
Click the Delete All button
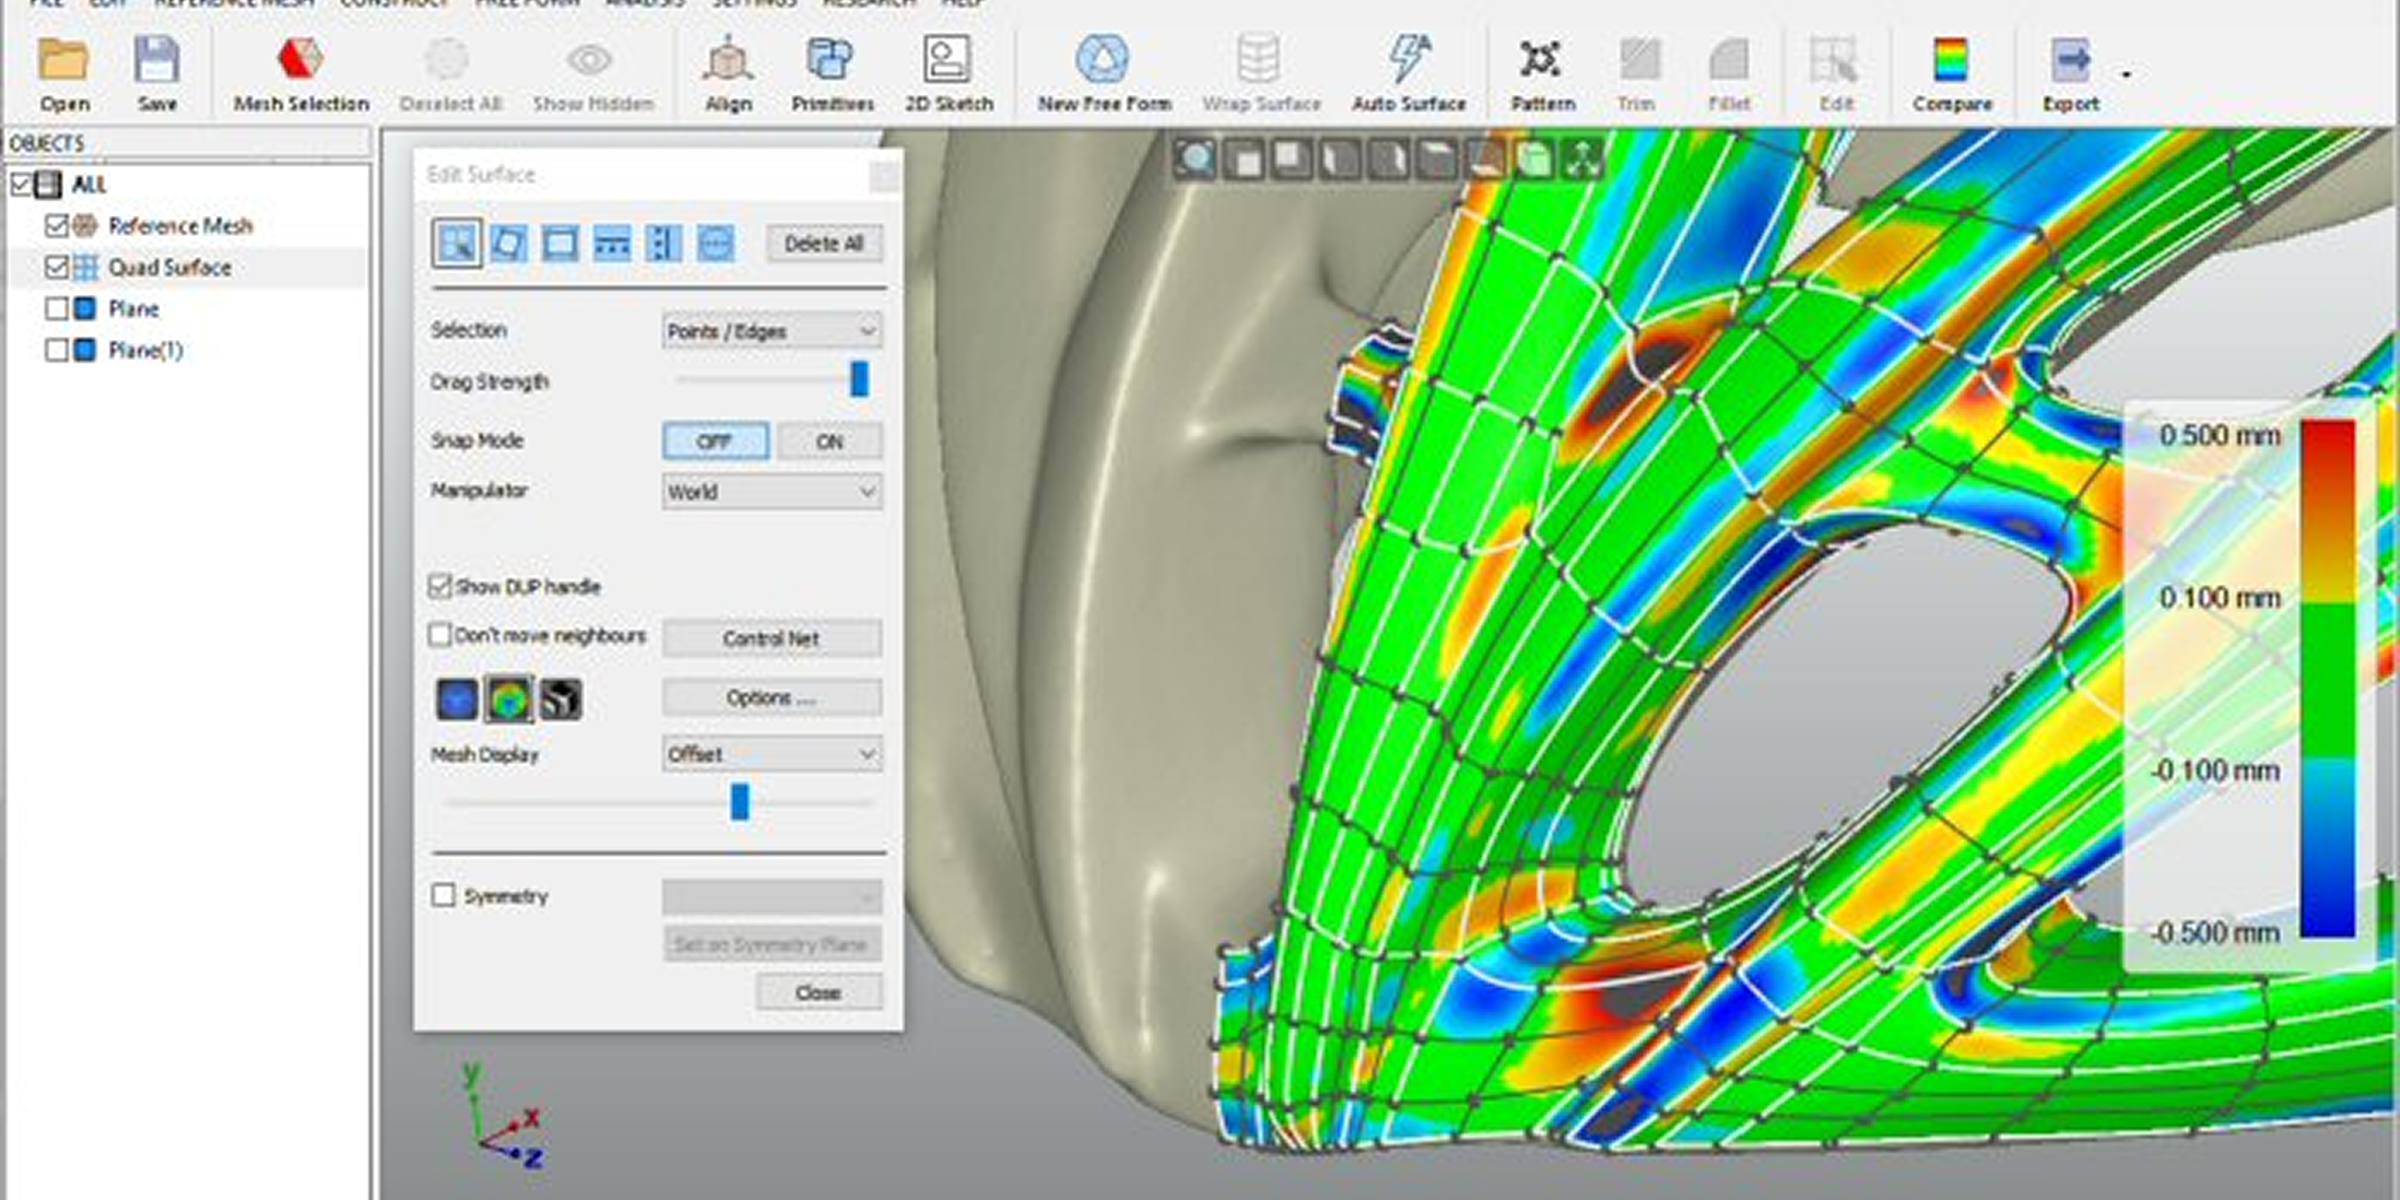pyautogui.click(x=824, y=244)
